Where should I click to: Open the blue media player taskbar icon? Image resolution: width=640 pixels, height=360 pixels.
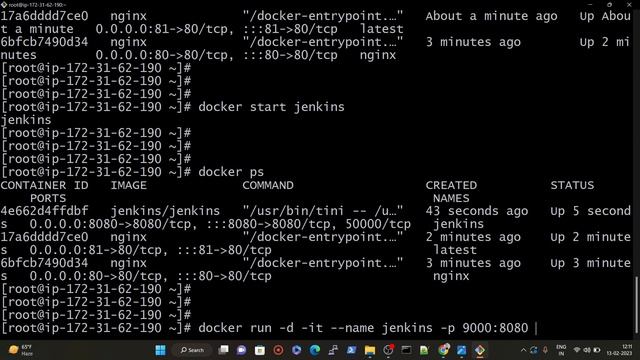(x=297, y=350)
